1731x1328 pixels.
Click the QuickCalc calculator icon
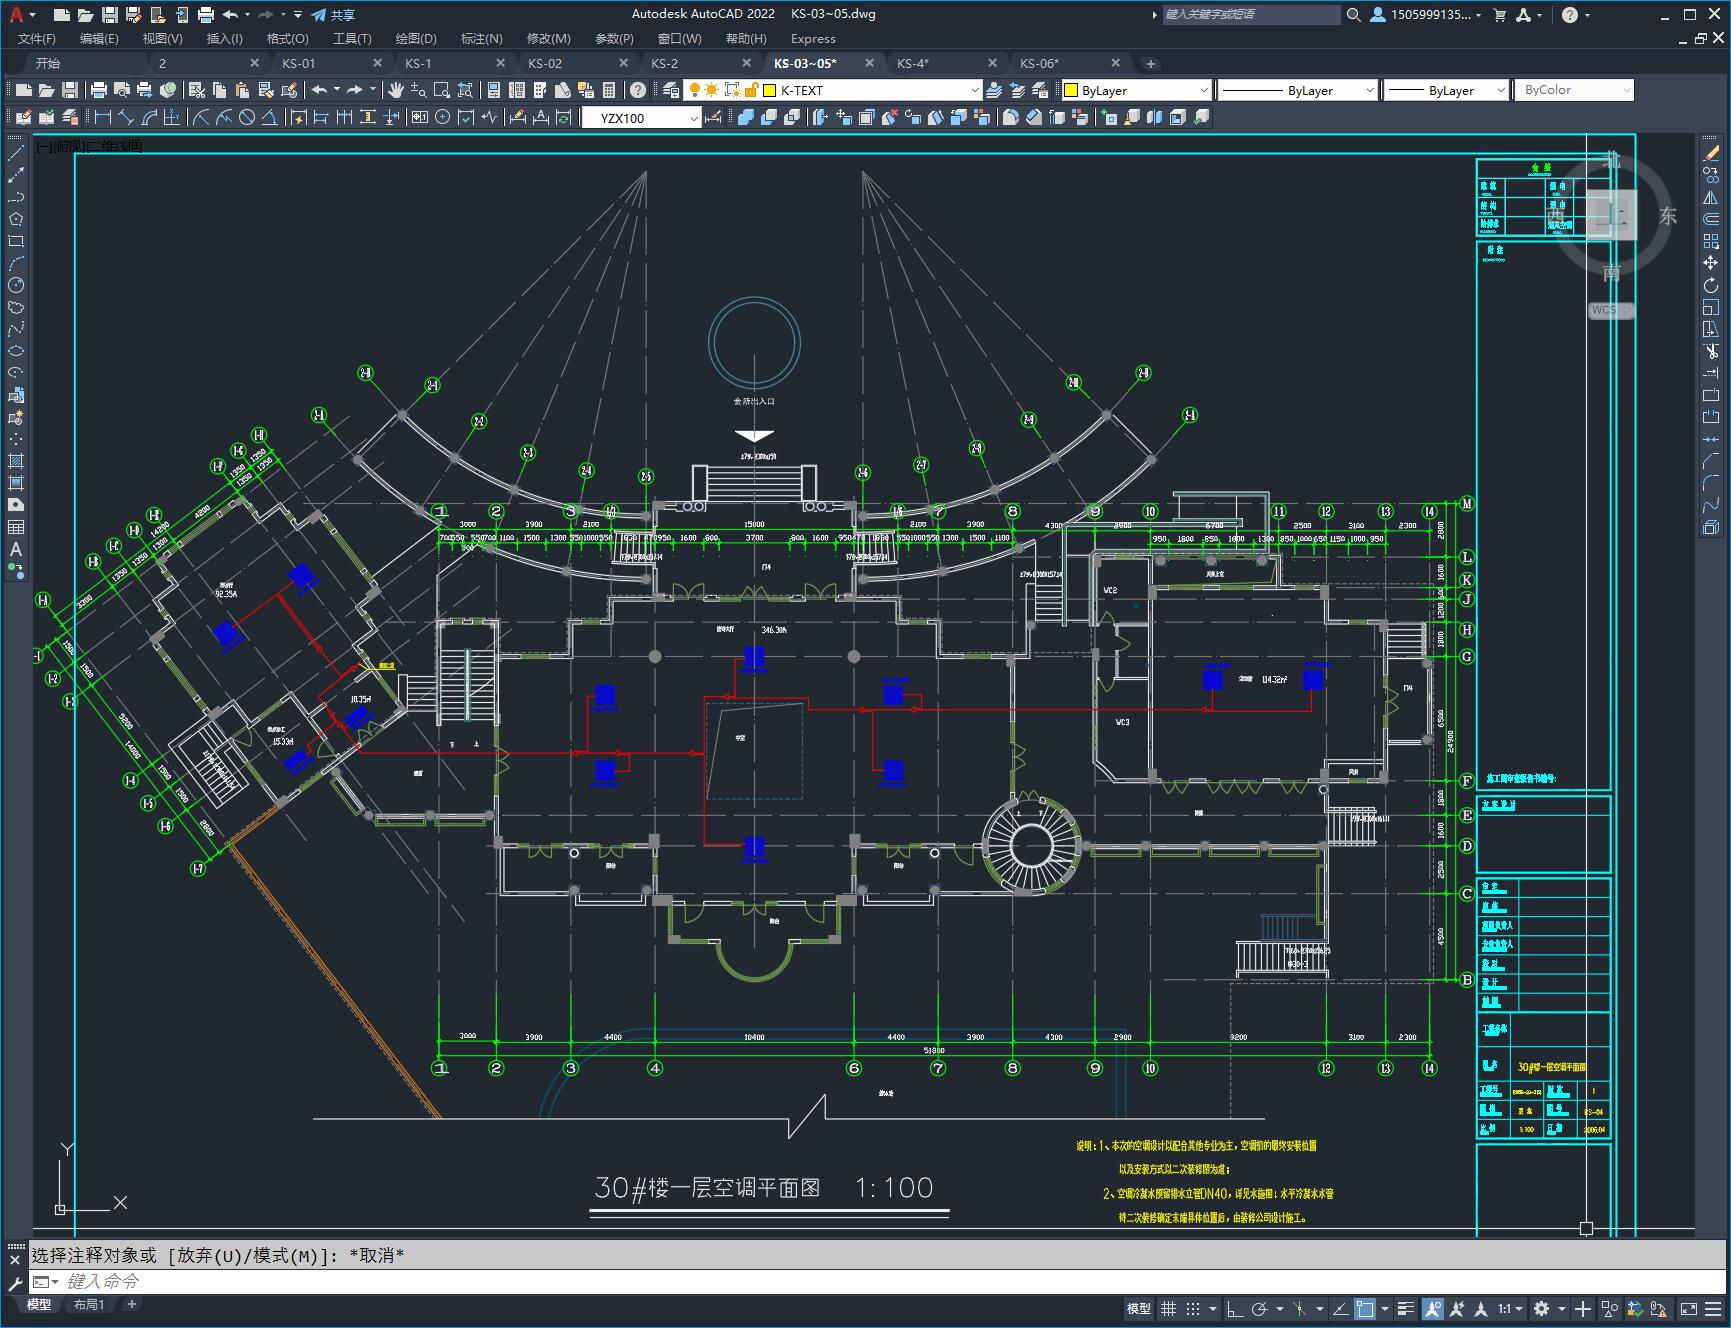click(609, 90)
